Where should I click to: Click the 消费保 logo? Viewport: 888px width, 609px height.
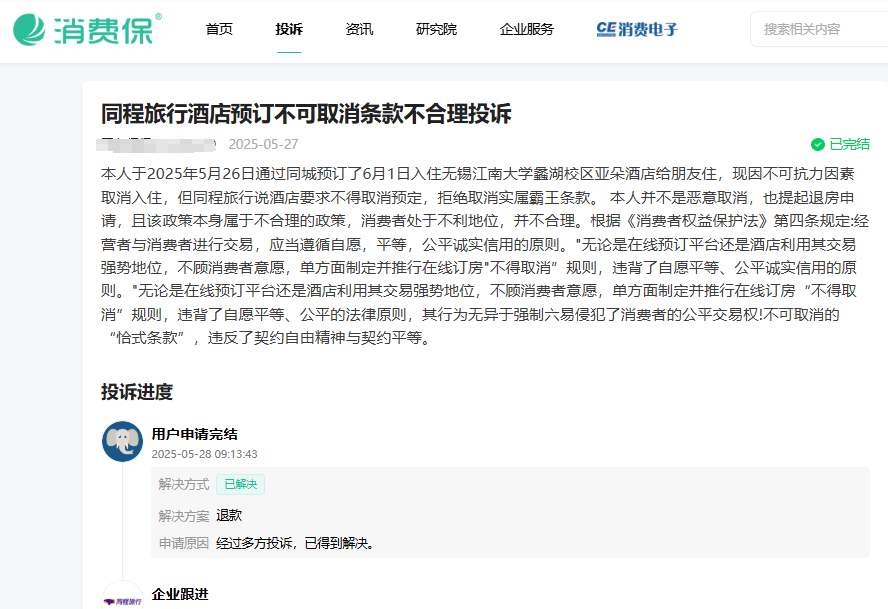[87, 29]
